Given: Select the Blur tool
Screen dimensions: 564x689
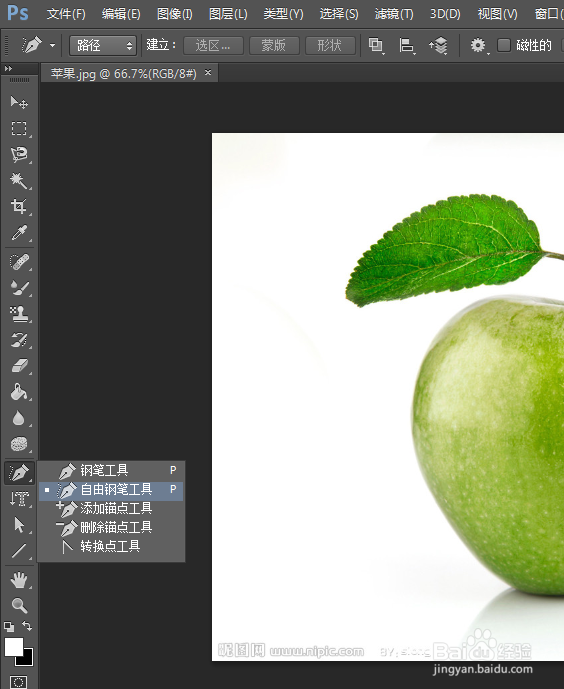Looking at the screenshot, I should 19,418.
